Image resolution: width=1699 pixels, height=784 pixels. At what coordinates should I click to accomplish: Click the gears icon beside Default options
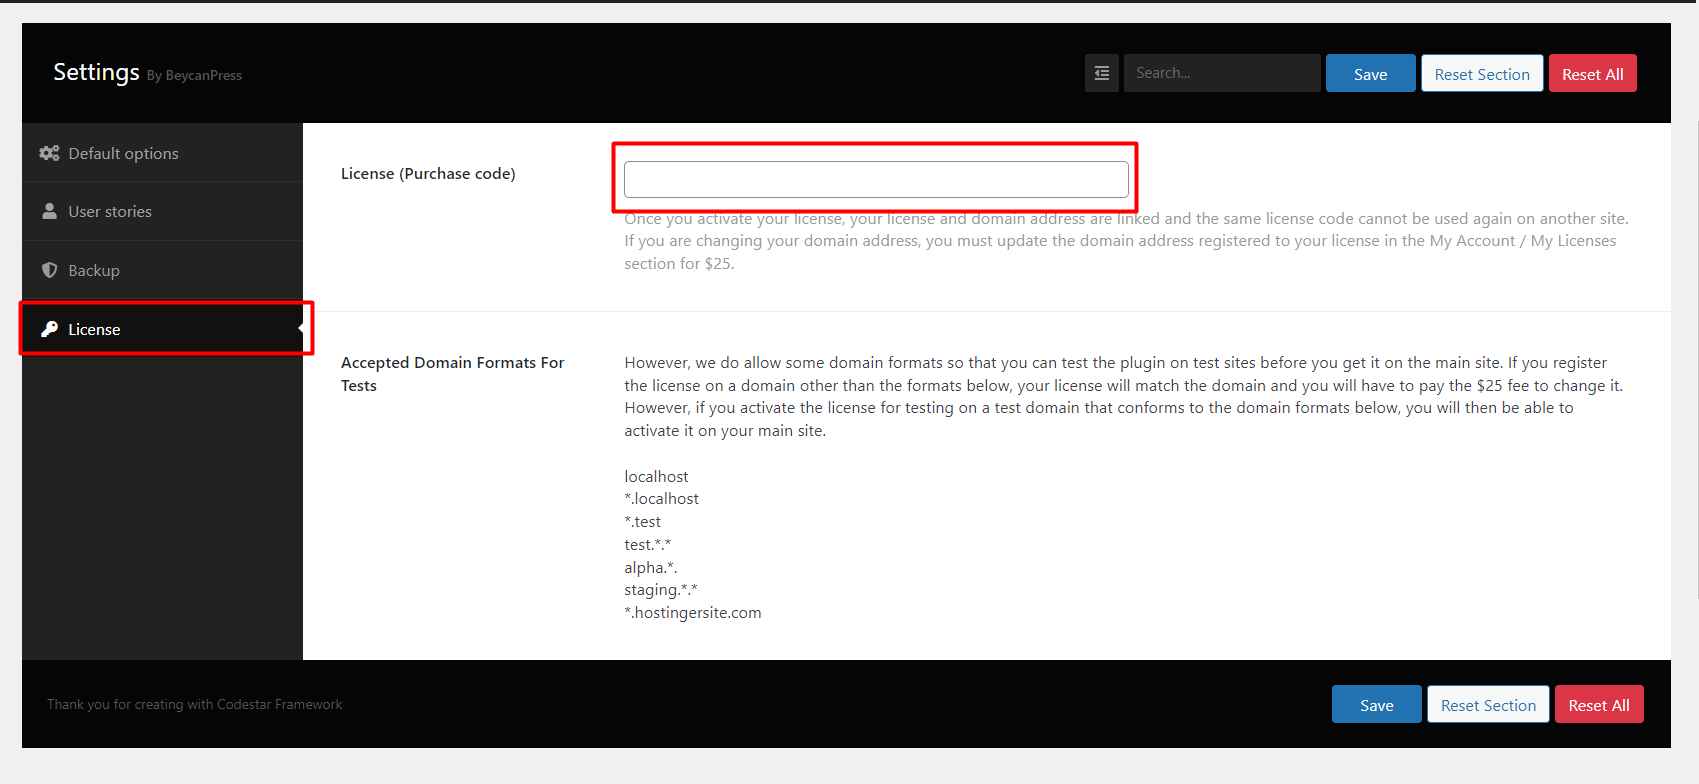[x=49, y=153]
